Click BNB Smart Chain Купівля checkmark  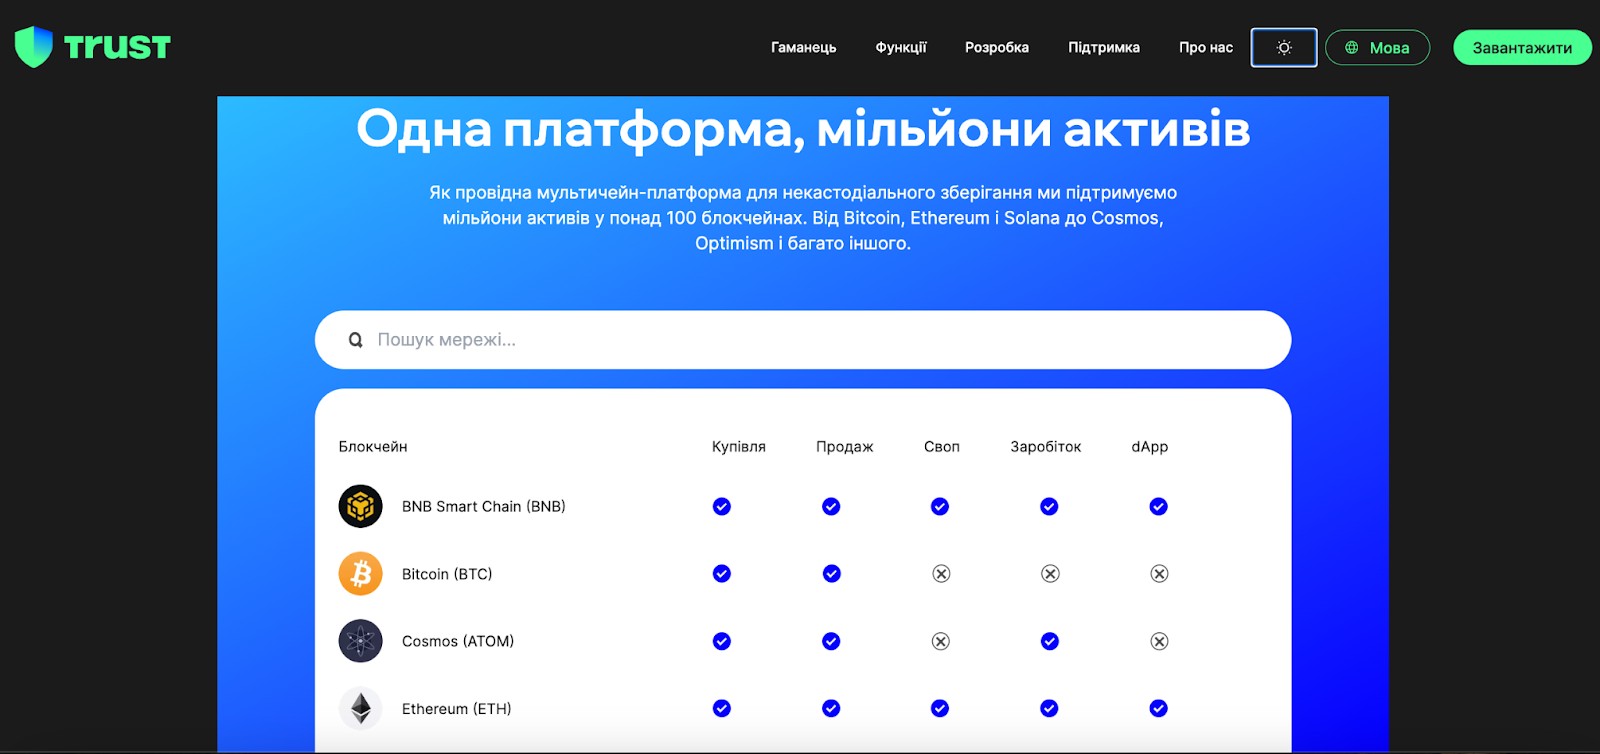point(722,507)
